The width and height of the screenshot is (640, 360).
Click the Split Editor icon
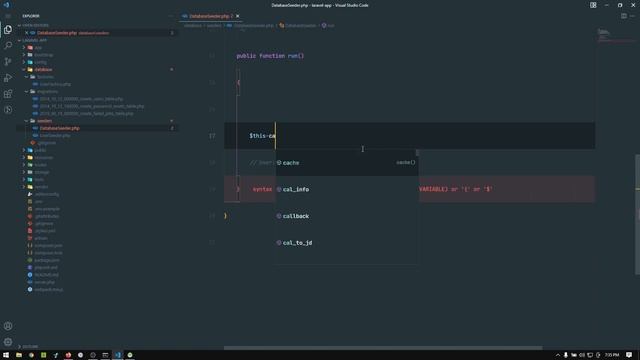624,16
